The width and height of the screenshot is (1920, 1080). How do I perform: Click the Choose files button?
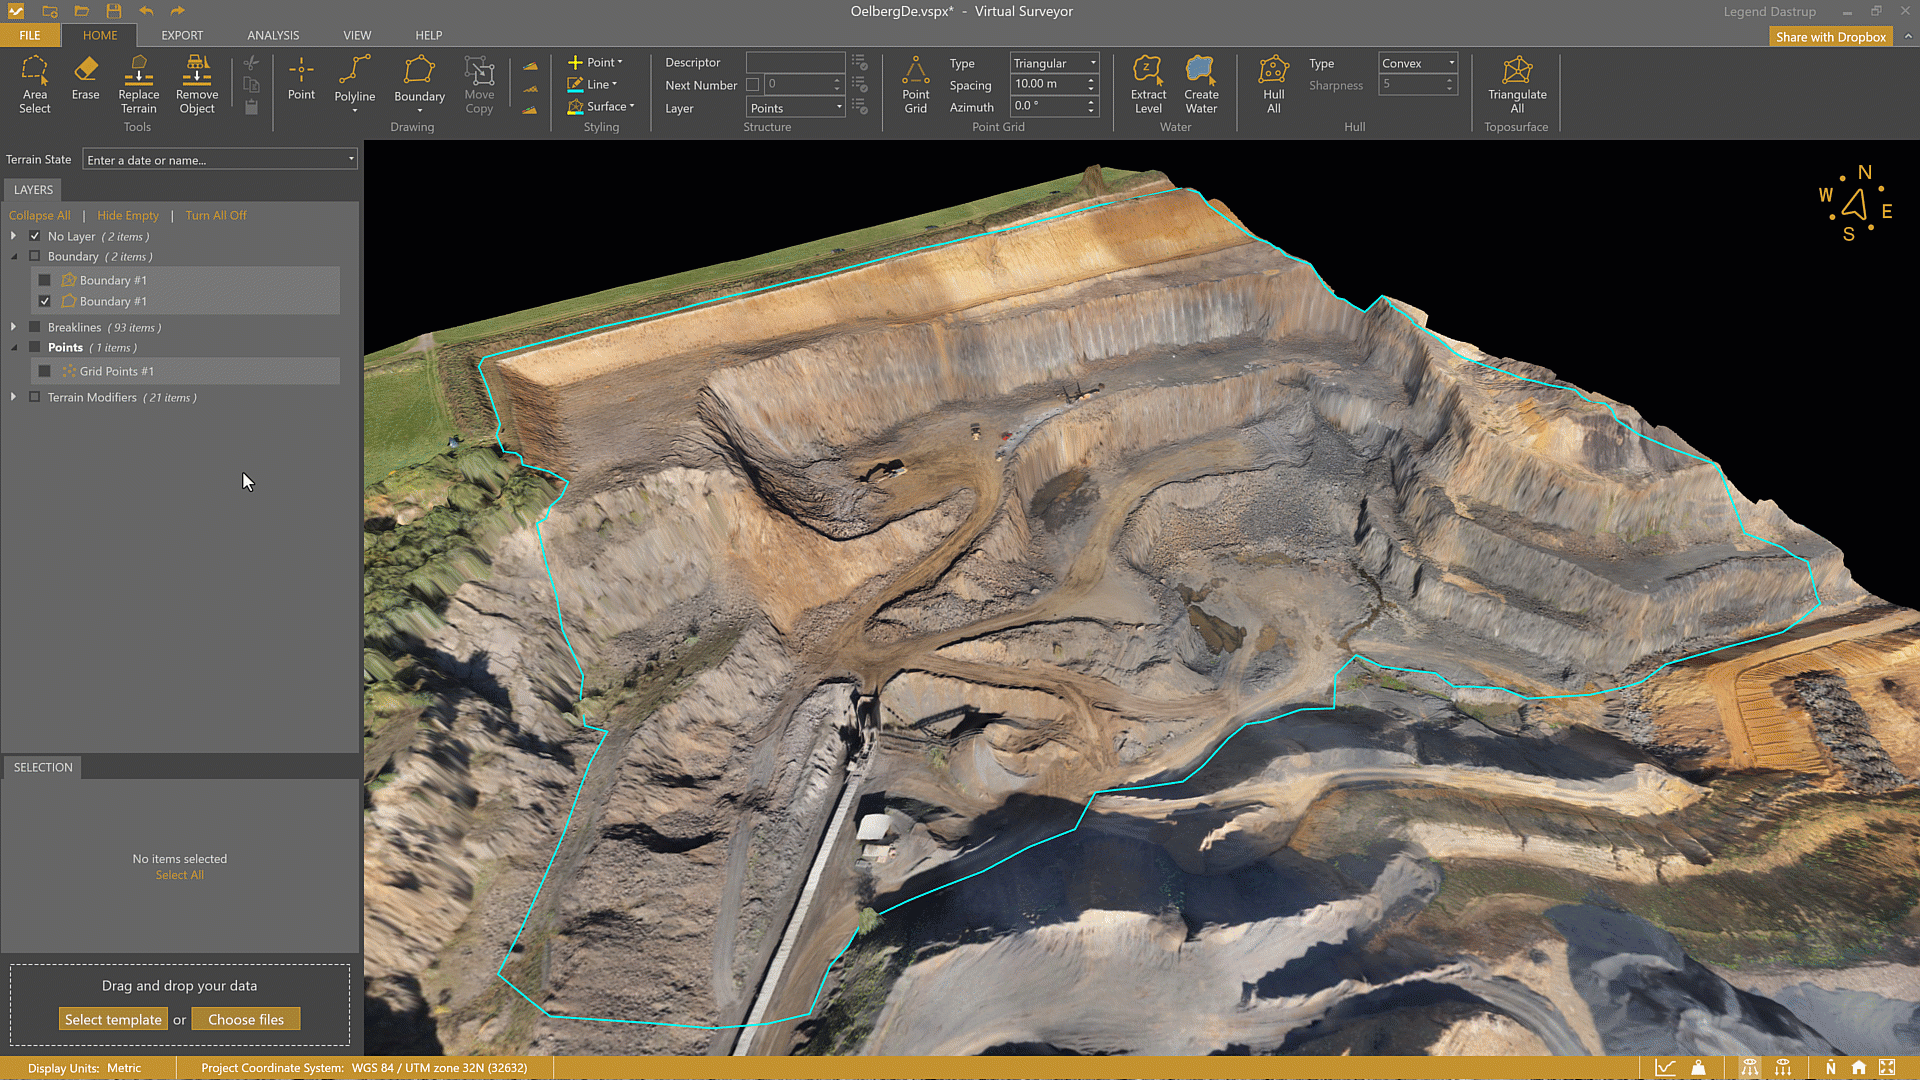pyautogui.click(x=246, y=1020)
